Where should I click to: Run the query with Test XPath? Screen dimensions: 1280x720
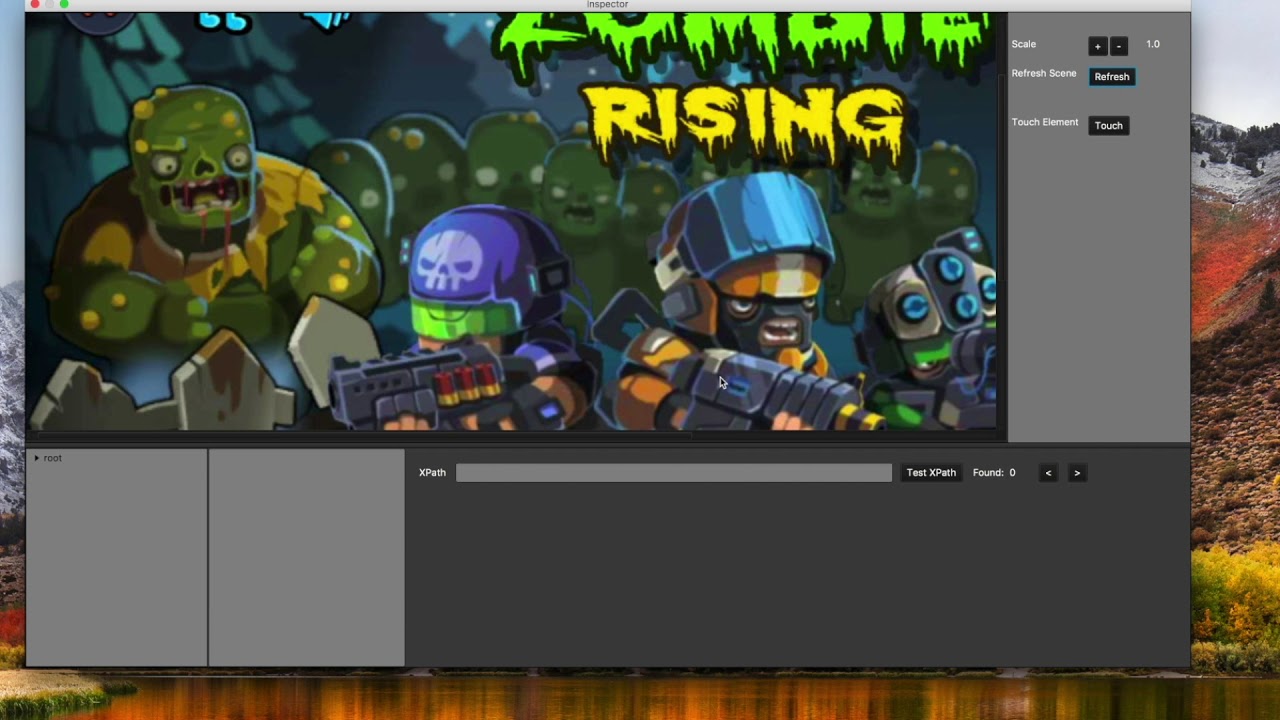point(930,472)
